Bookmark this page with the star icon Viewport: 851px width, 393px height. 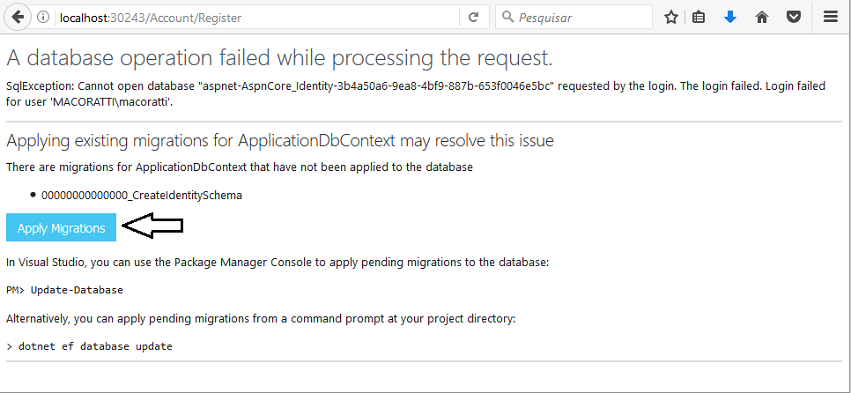pyautogui.click(x=671, y=17)
